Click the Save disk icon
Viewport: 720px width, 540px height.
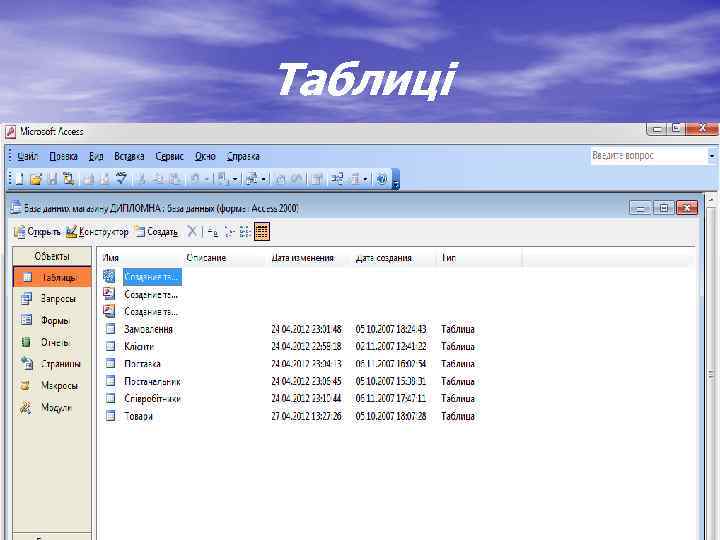pos(52,179)
